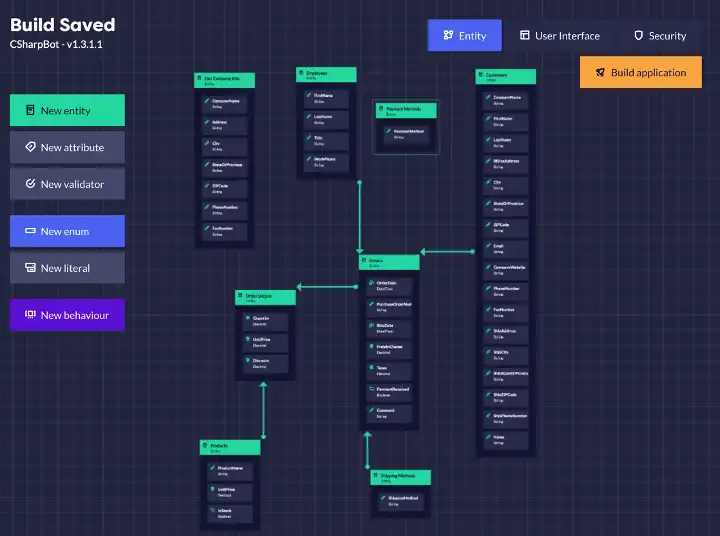This screenshot has width=720, height=536.
Task: Select the Order Details entity header
Action: coord(266,297)
